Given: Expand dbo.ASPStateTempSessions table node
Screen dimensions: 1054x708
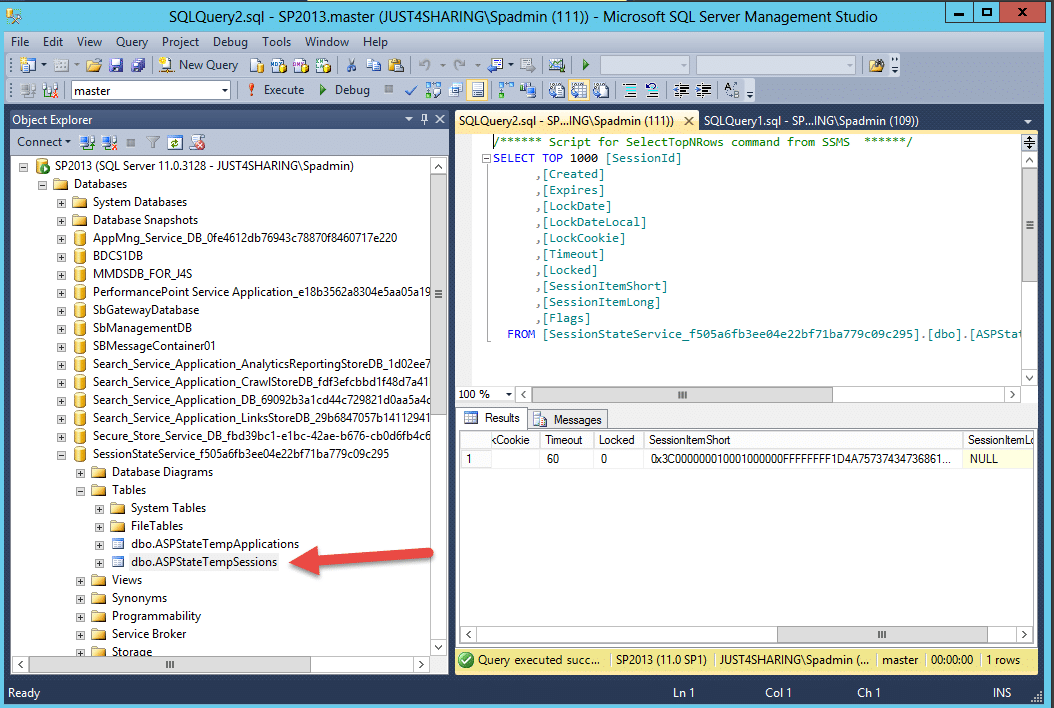Looking at the screenshot, I should coord(99,563).
